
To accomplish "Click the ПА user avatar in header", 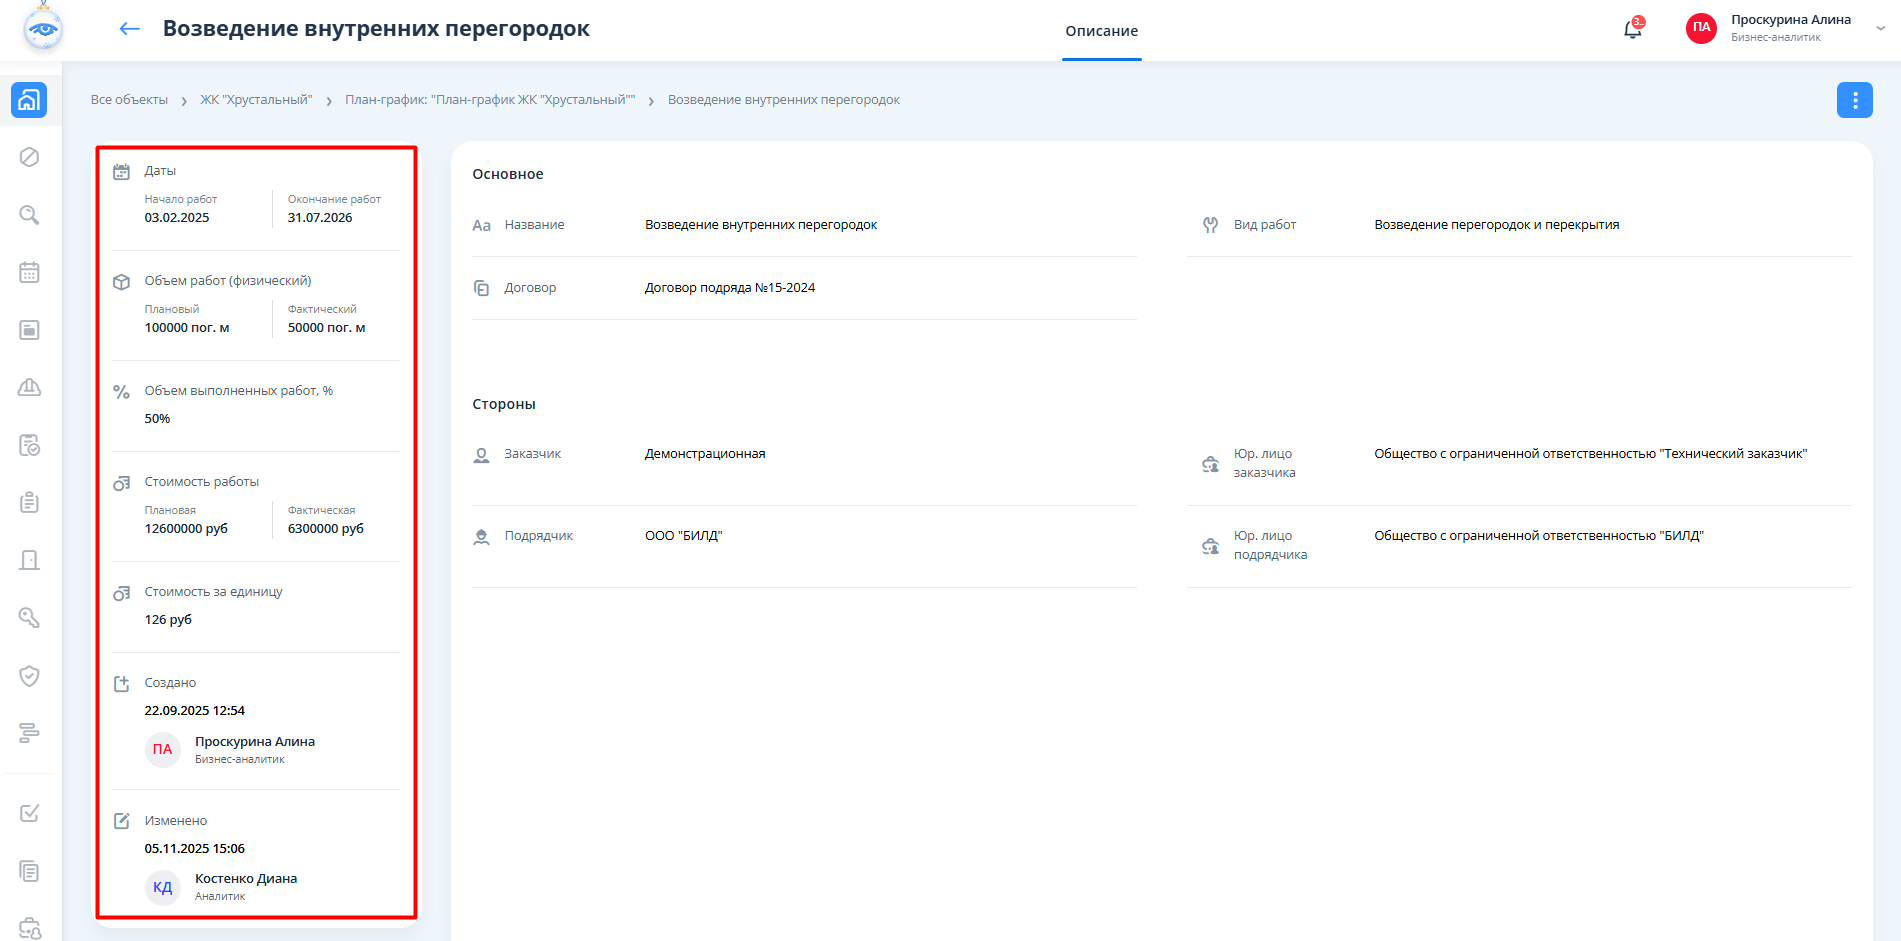I will point(1701,28).
